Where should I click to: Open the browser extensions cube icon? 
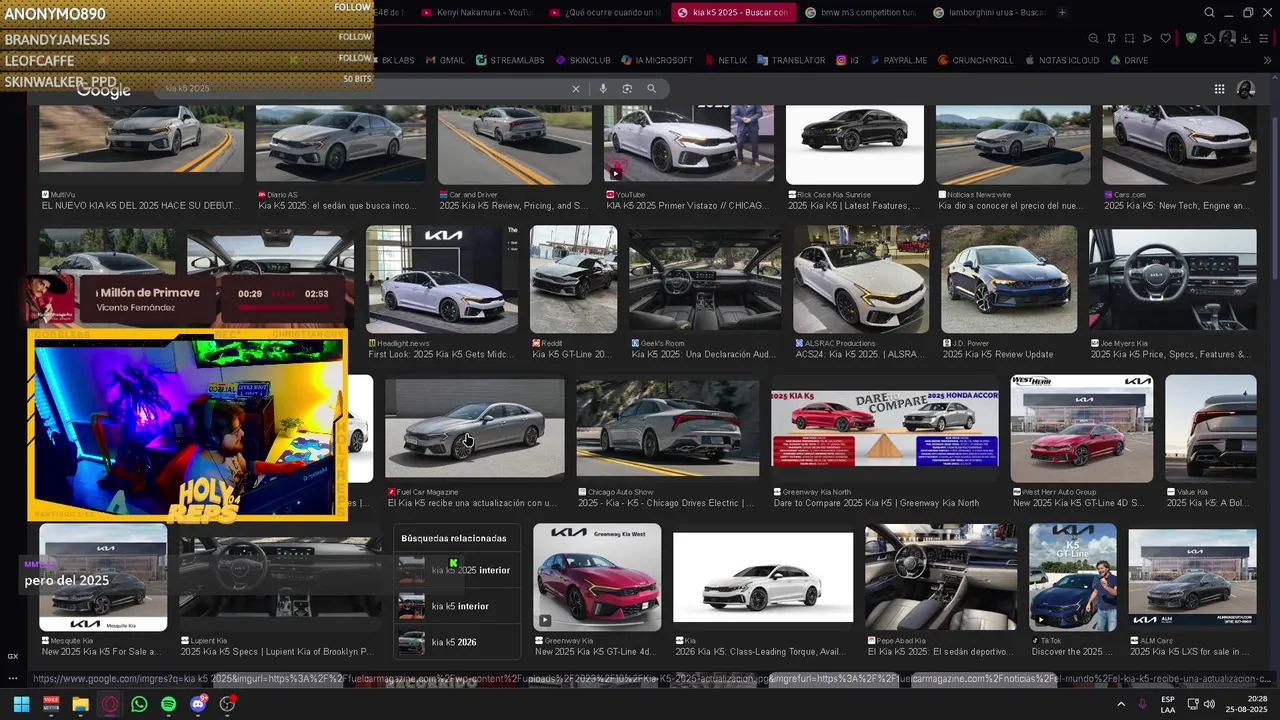coord(1209,38)
